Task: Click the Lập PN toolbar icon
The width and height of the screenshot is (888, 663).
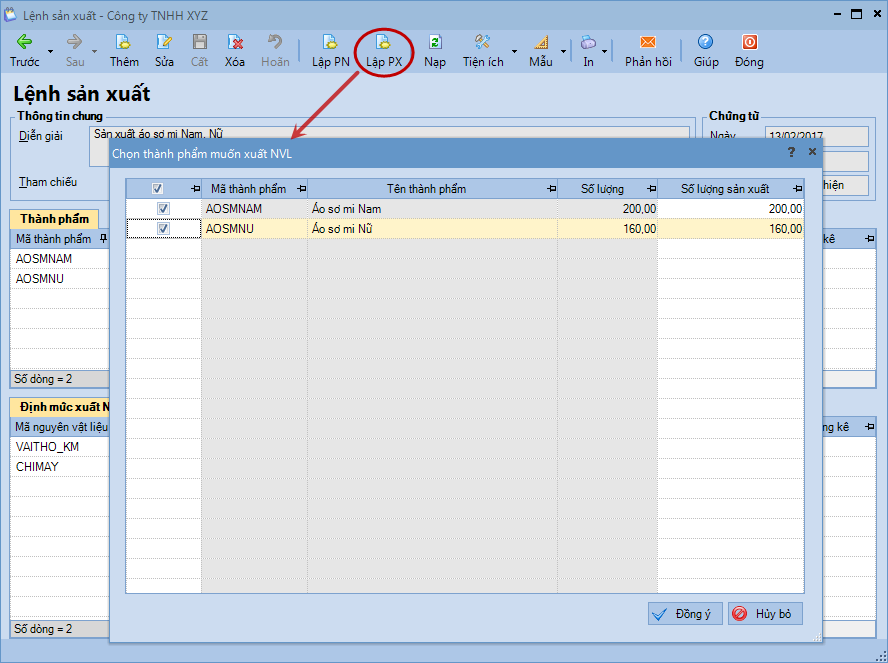Action: (330, 42)
